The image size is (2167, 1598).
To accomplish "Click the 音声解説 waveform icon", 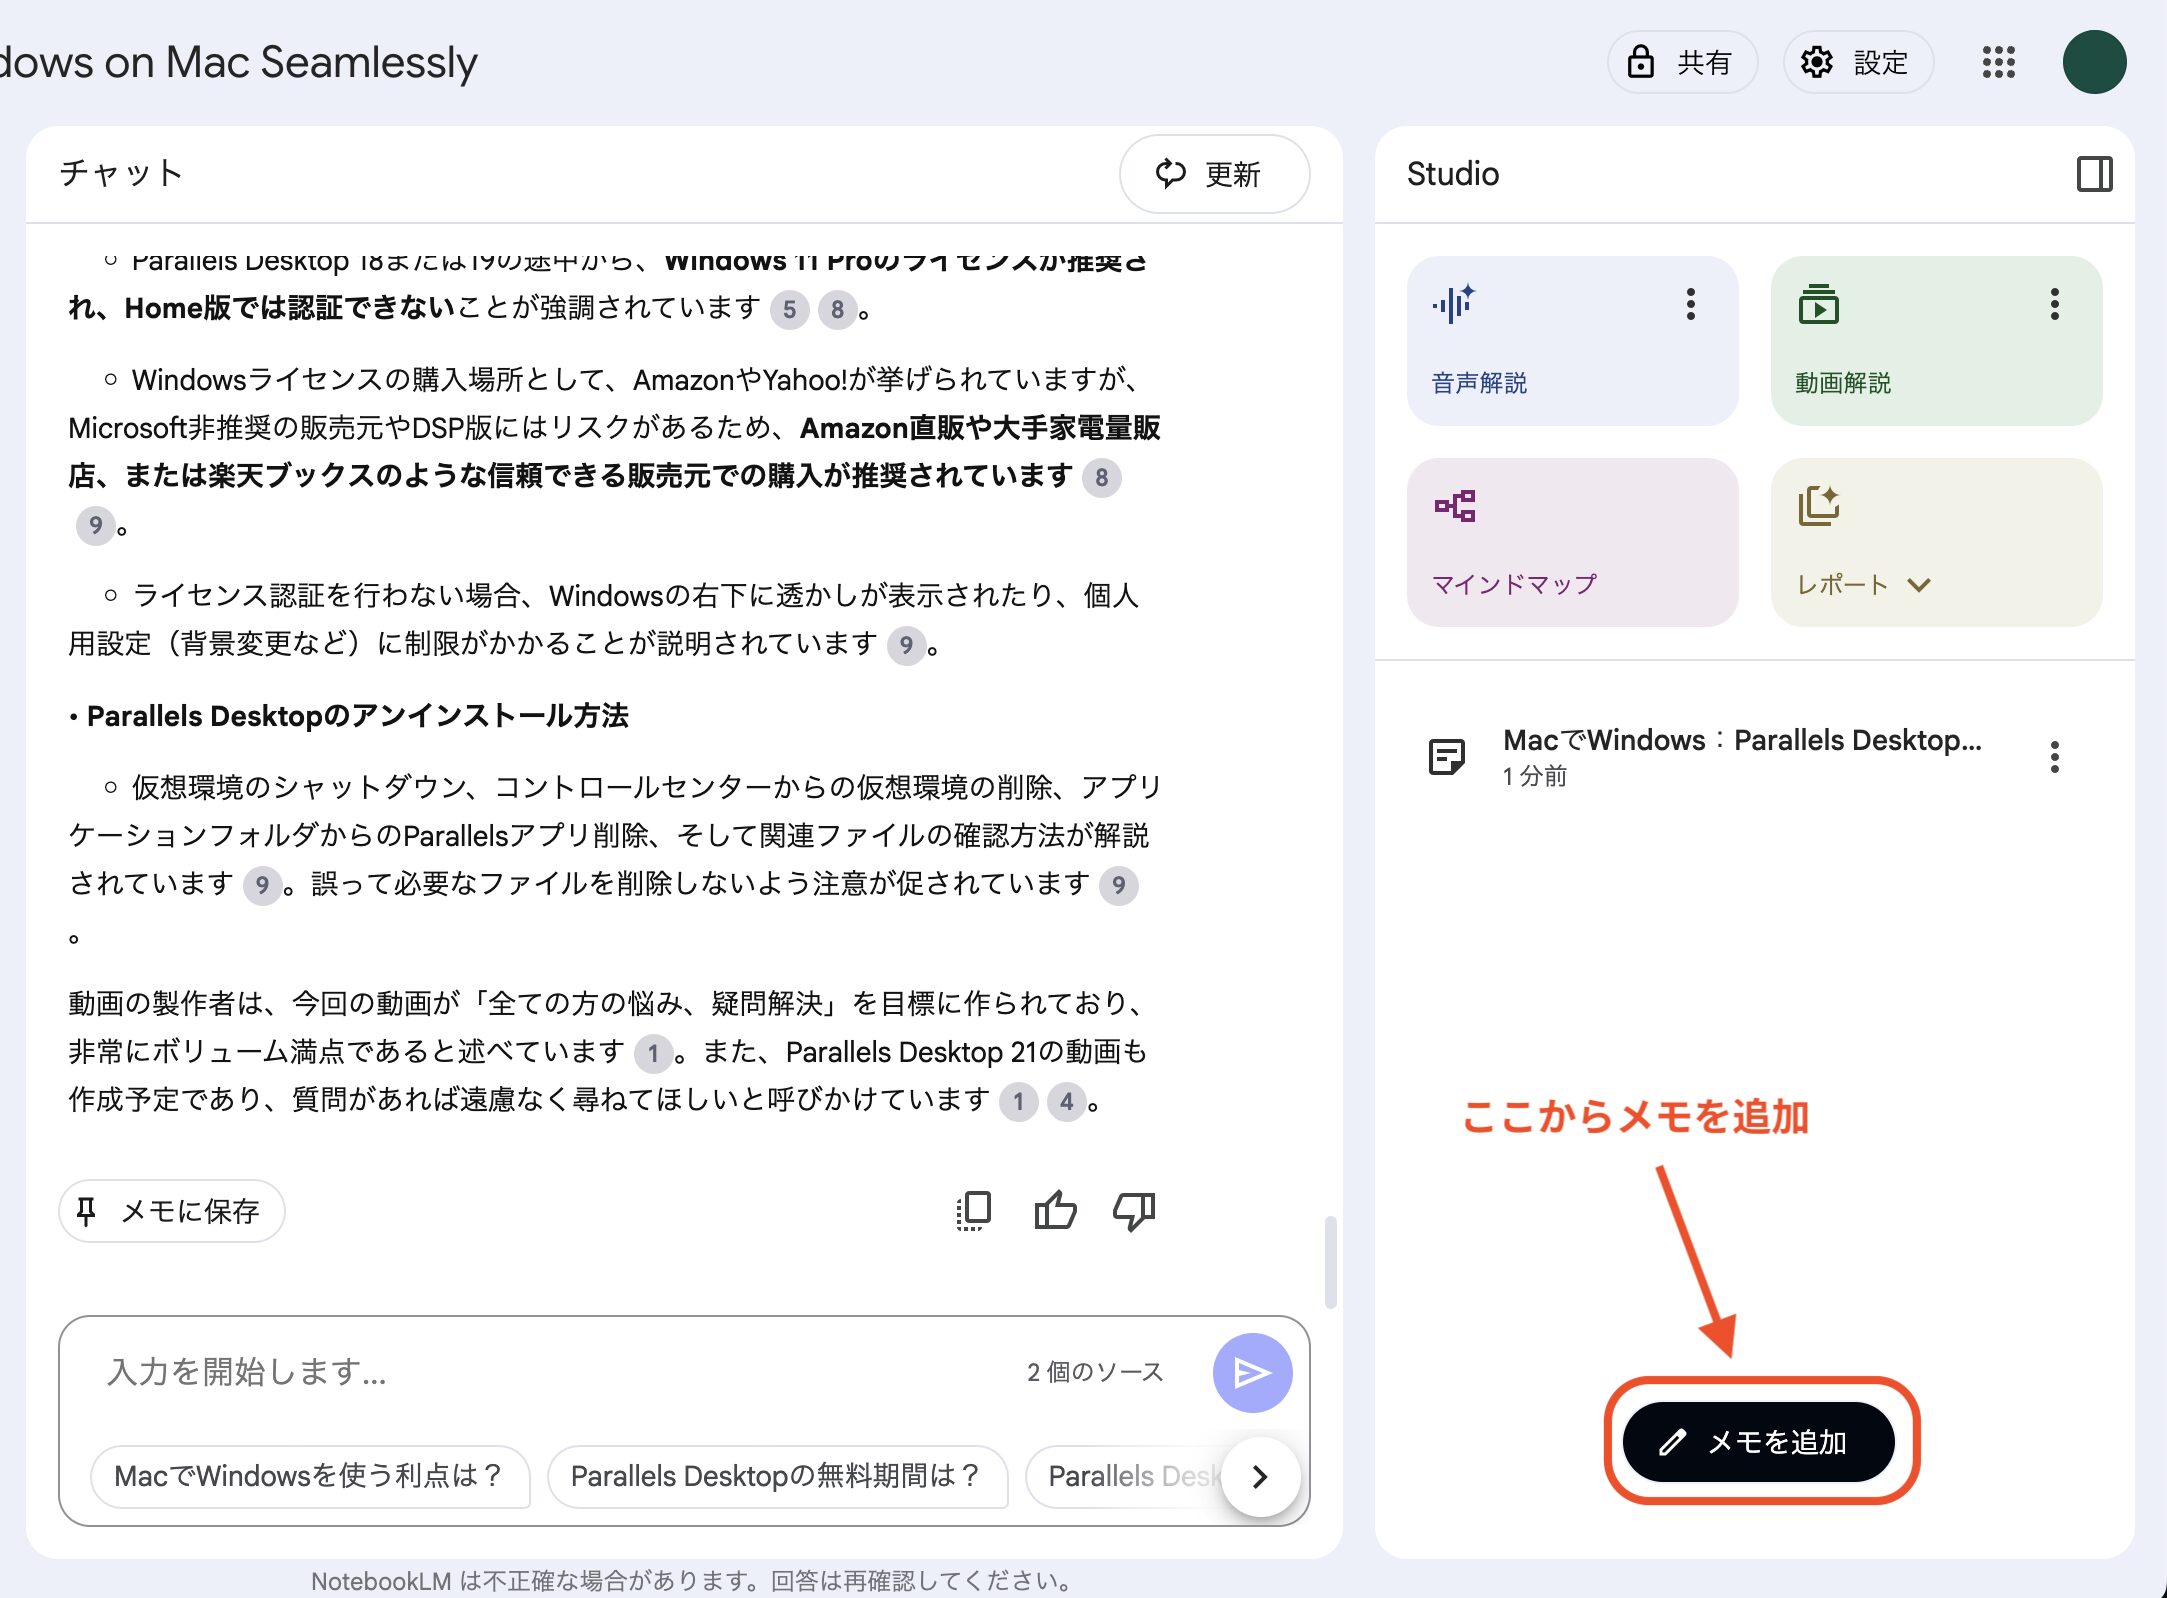I will (1454, 304).
